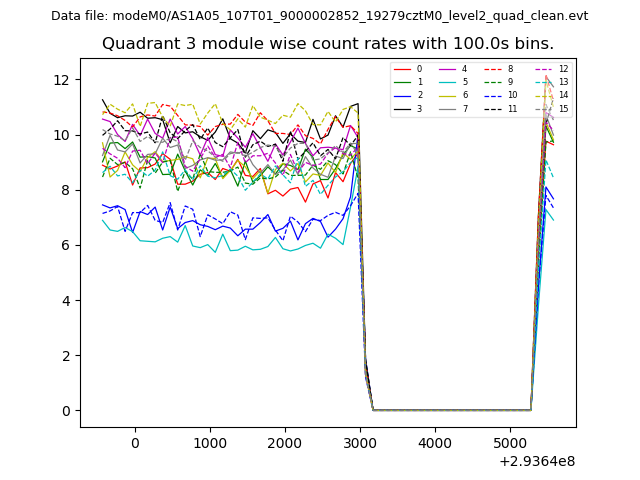Click the y-axis tick label 12

click(x=63, y=80)
